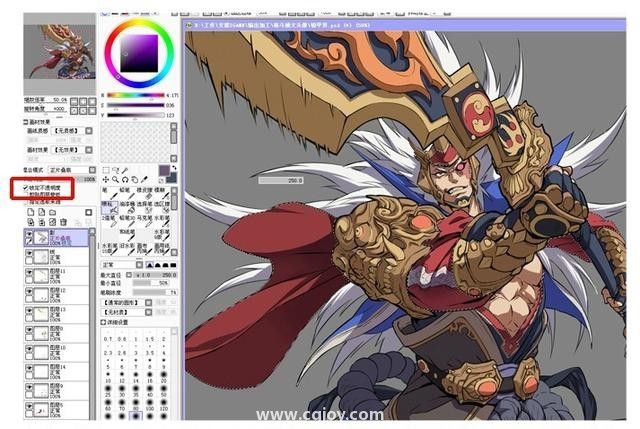Screen dimensions: 640x429
Task: Swap foreground and background colors arrow
Action: tap(174, 168)
